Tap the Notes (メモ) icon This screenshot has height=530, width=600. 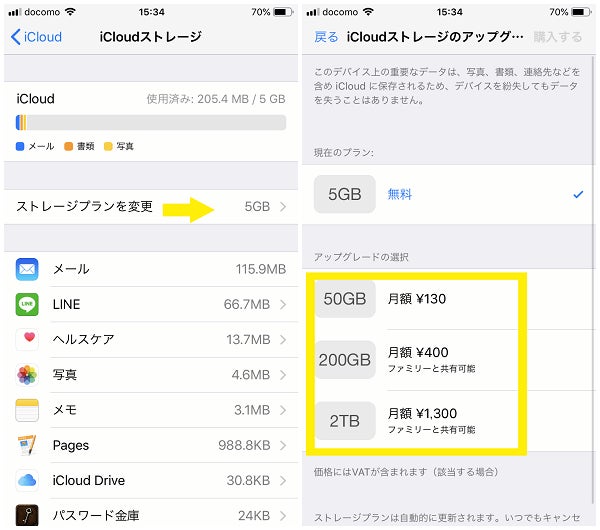coord(27,410)
